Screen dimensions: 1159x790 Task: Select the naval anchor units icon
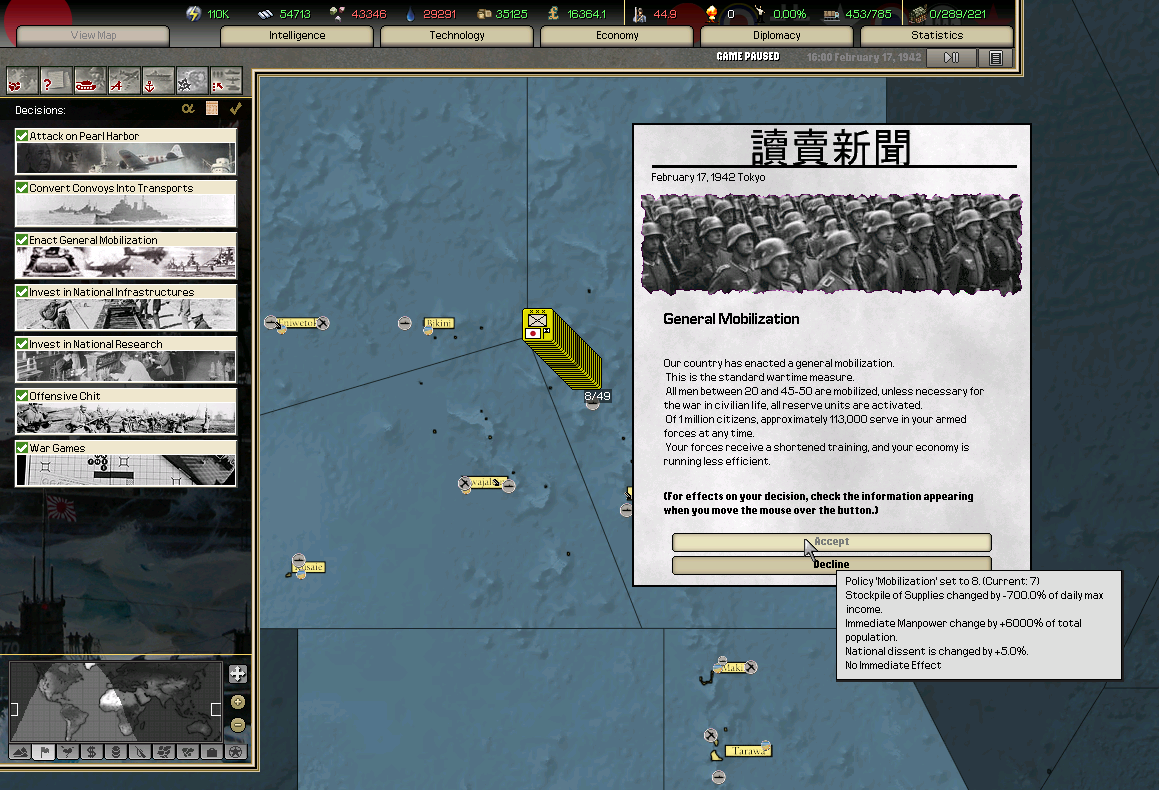tap(158, 80)
